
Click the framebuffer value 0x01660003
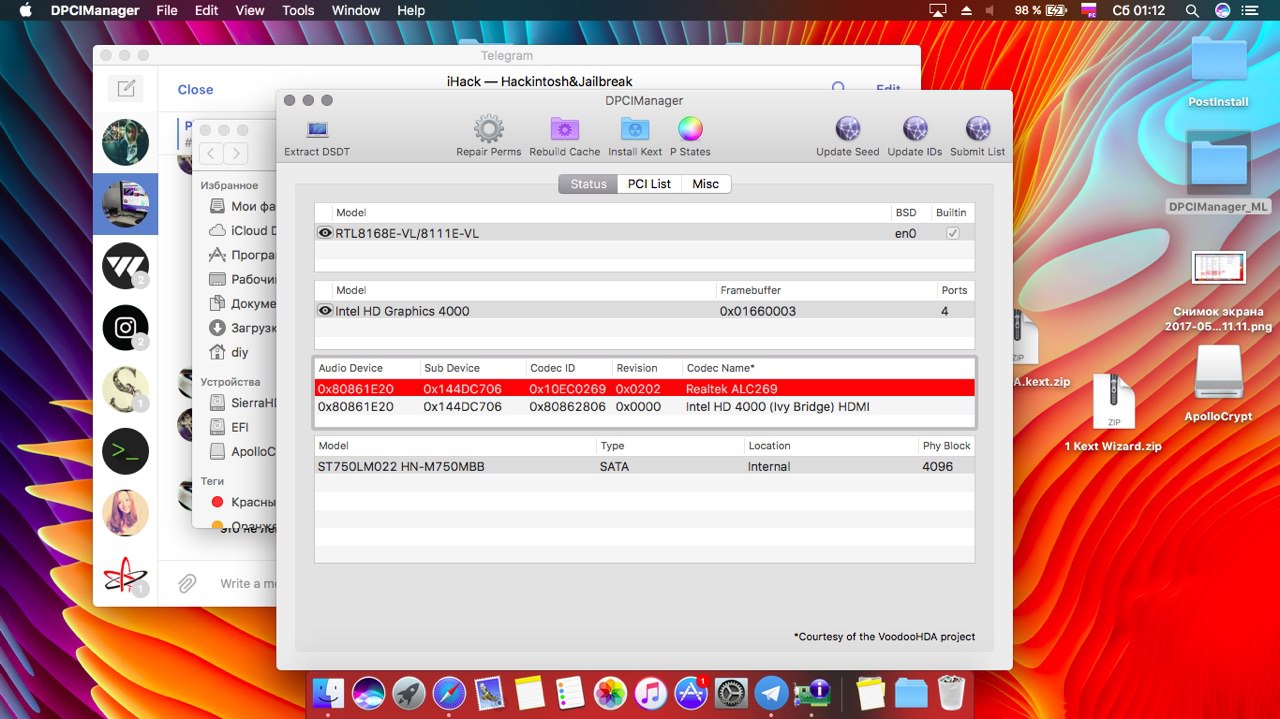click(758, 311)
